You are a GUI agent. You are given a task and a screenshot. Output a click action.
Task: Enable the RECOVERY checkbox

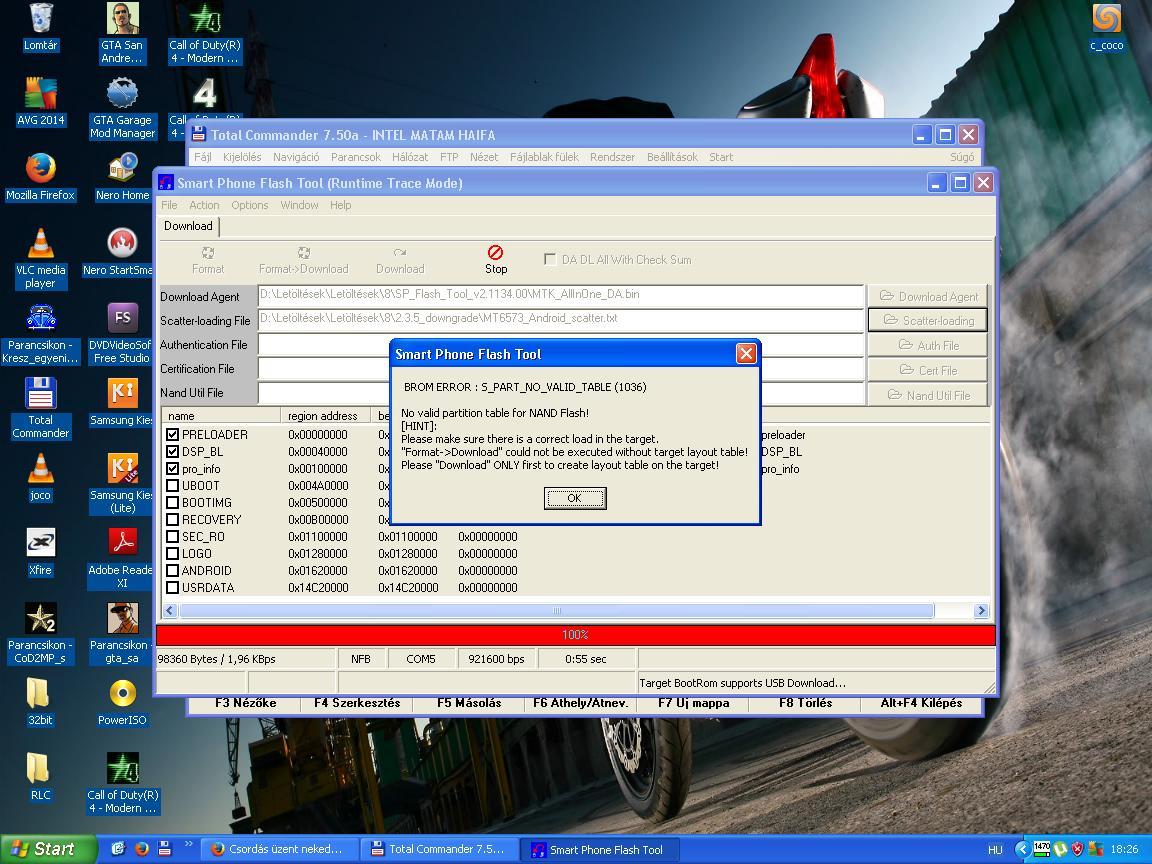[173, 519]
